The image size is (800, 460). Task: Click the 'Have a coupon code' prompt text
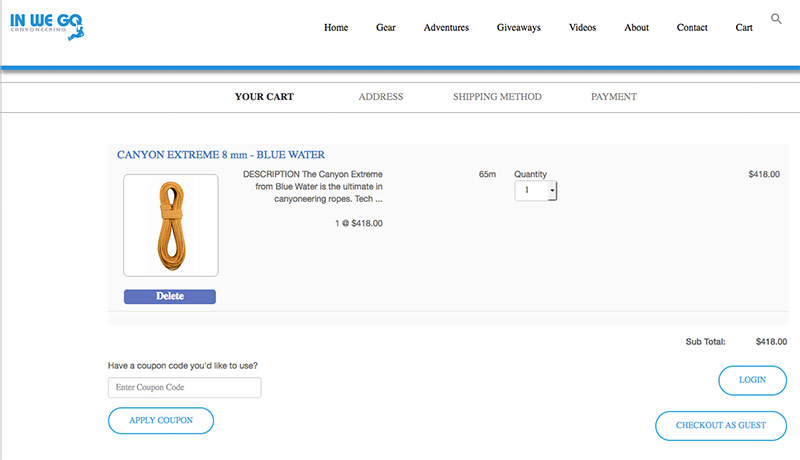pos(183,366)
